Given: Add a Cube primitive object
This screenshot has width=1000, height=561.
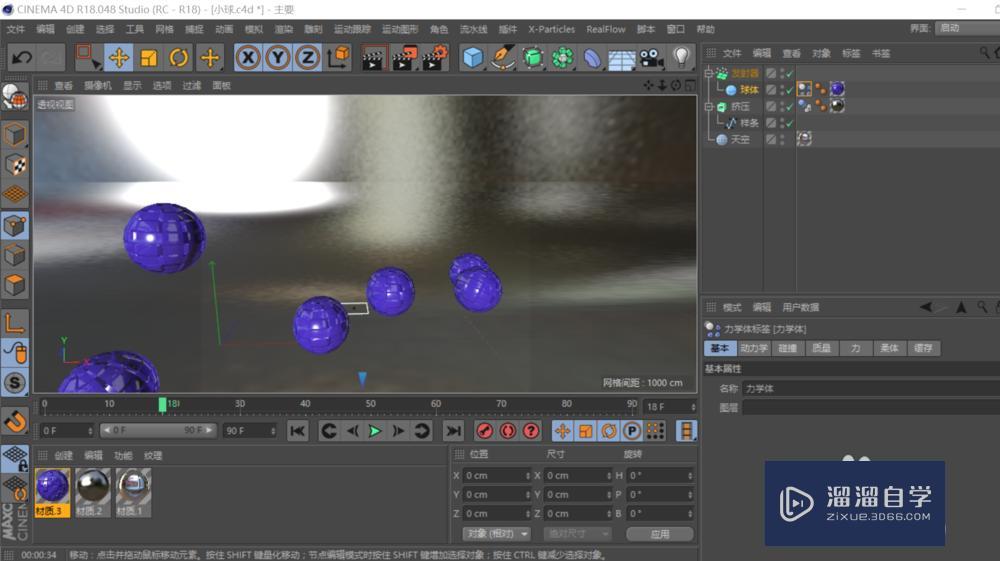Looking at the screenshot, I should [x=473, y=58].
